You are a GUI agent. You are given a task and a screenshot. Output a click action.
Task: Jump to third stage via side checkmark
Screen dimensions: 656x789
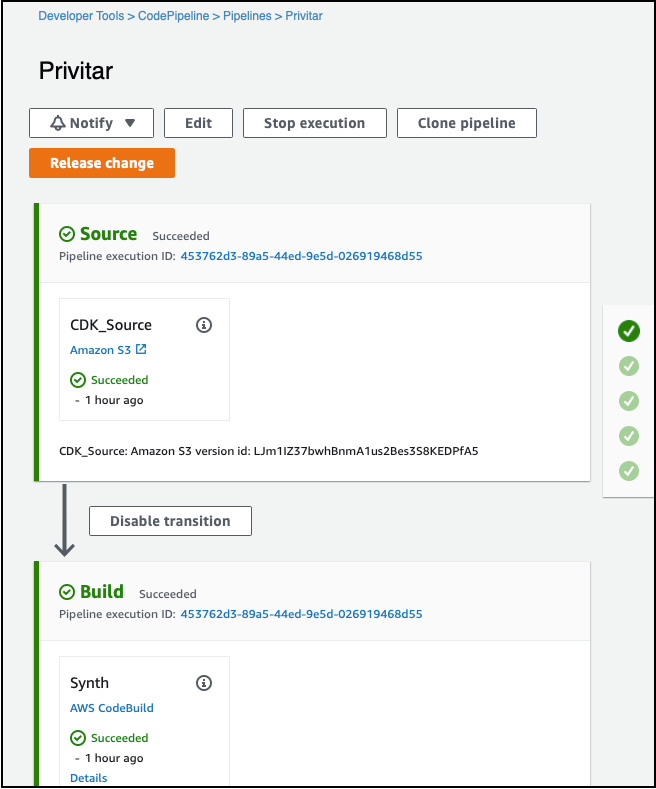629,401
